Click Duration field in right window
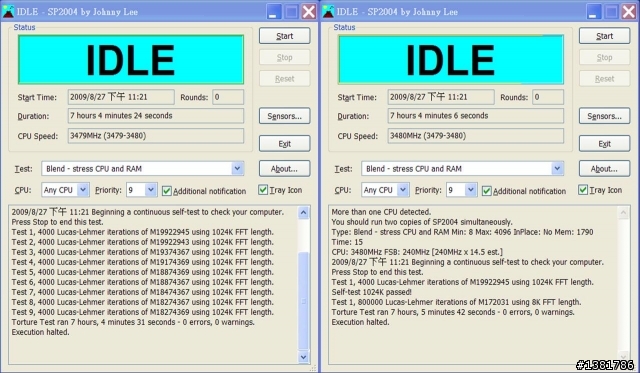The width and height of the screenshot is (640, 373). pos(476,116)
